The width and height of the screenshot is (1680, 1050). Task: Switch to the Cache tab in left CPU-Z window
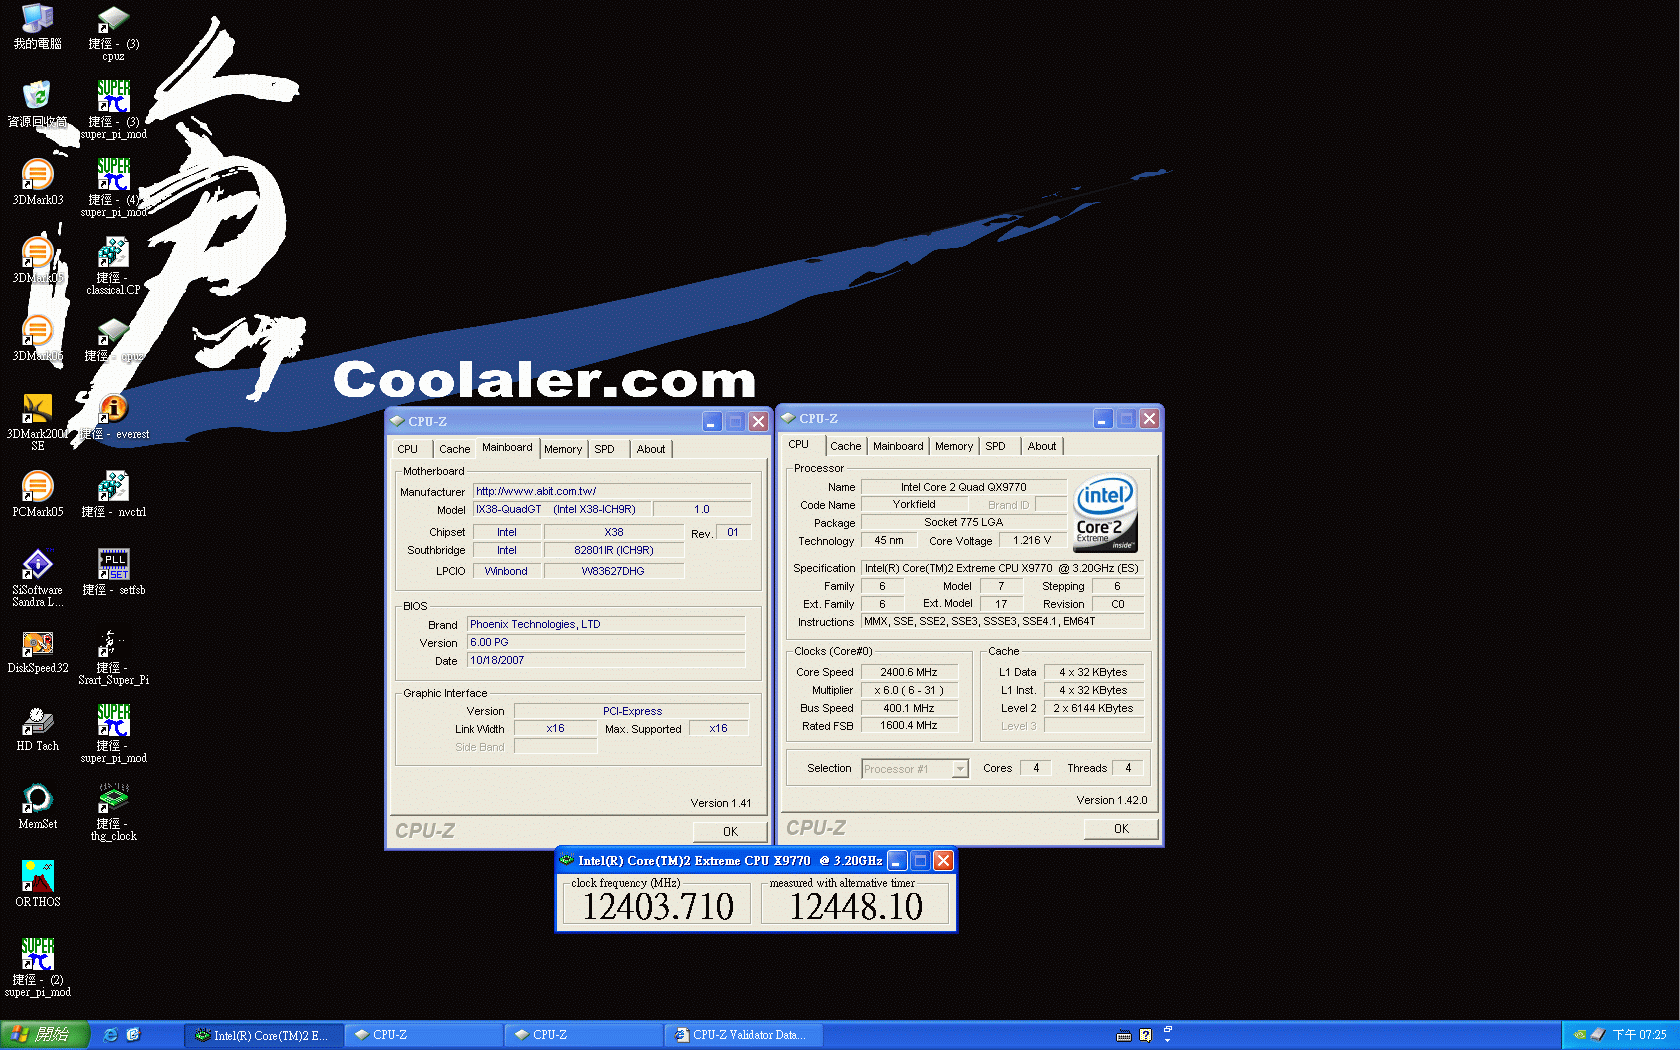point(454,449)
